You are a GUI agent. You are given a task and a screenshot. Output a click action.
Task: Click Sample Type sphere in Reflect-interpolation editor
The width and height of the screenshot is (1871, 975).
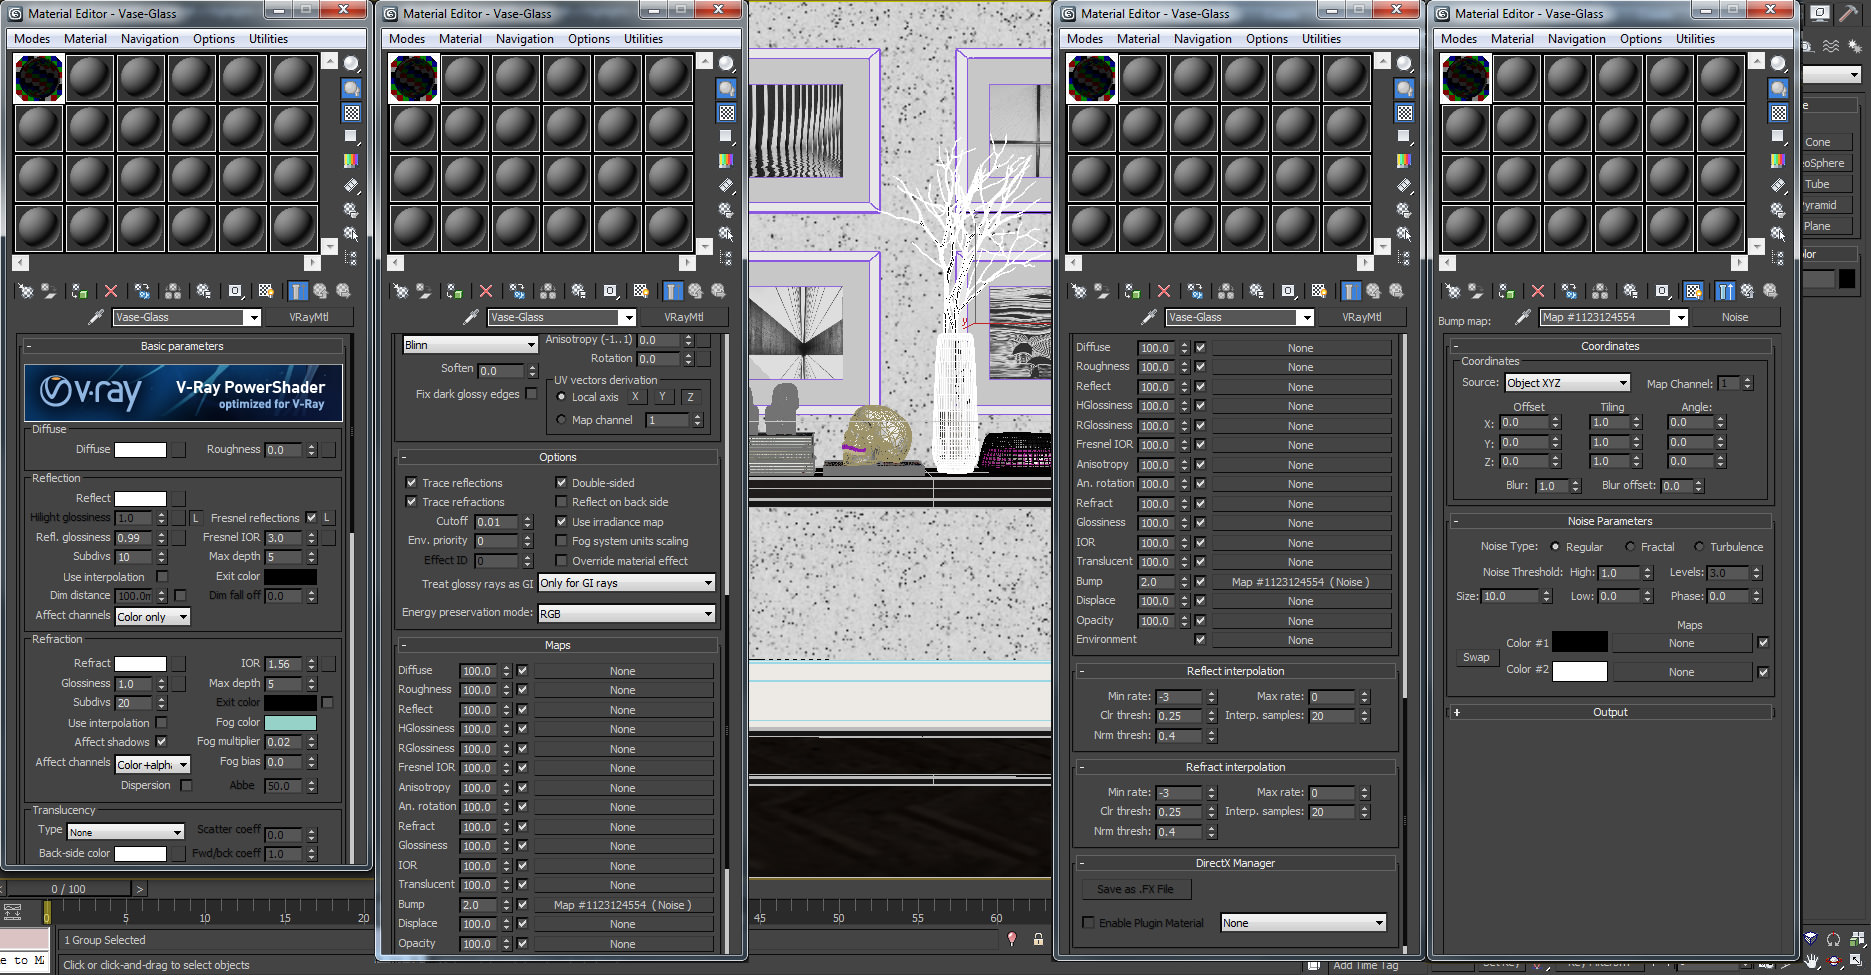(1405, 63)
